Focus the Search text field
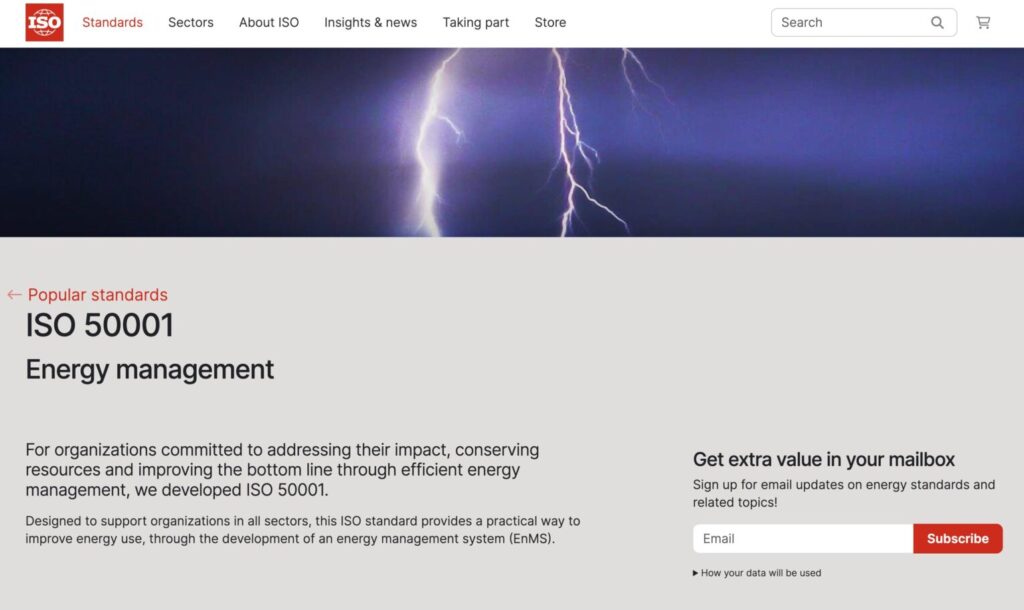Image resolution: width=1024 pixels, height=610 pixels. coord(850,22)
